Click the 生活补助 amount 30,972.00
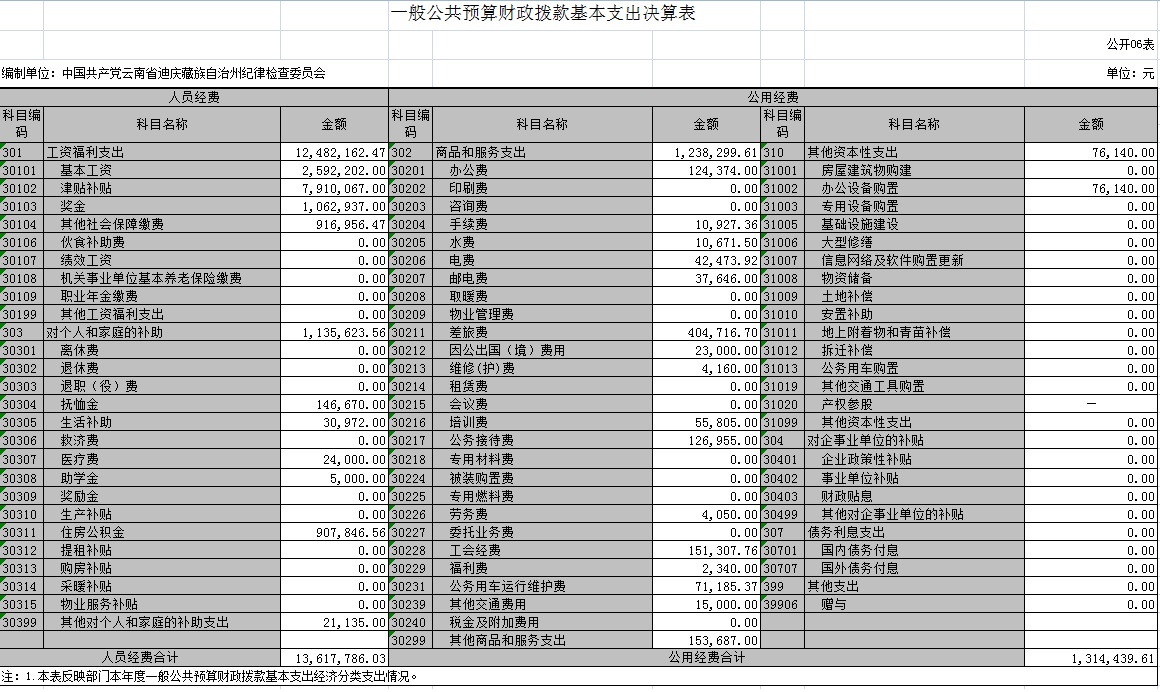 pos(334,423)
